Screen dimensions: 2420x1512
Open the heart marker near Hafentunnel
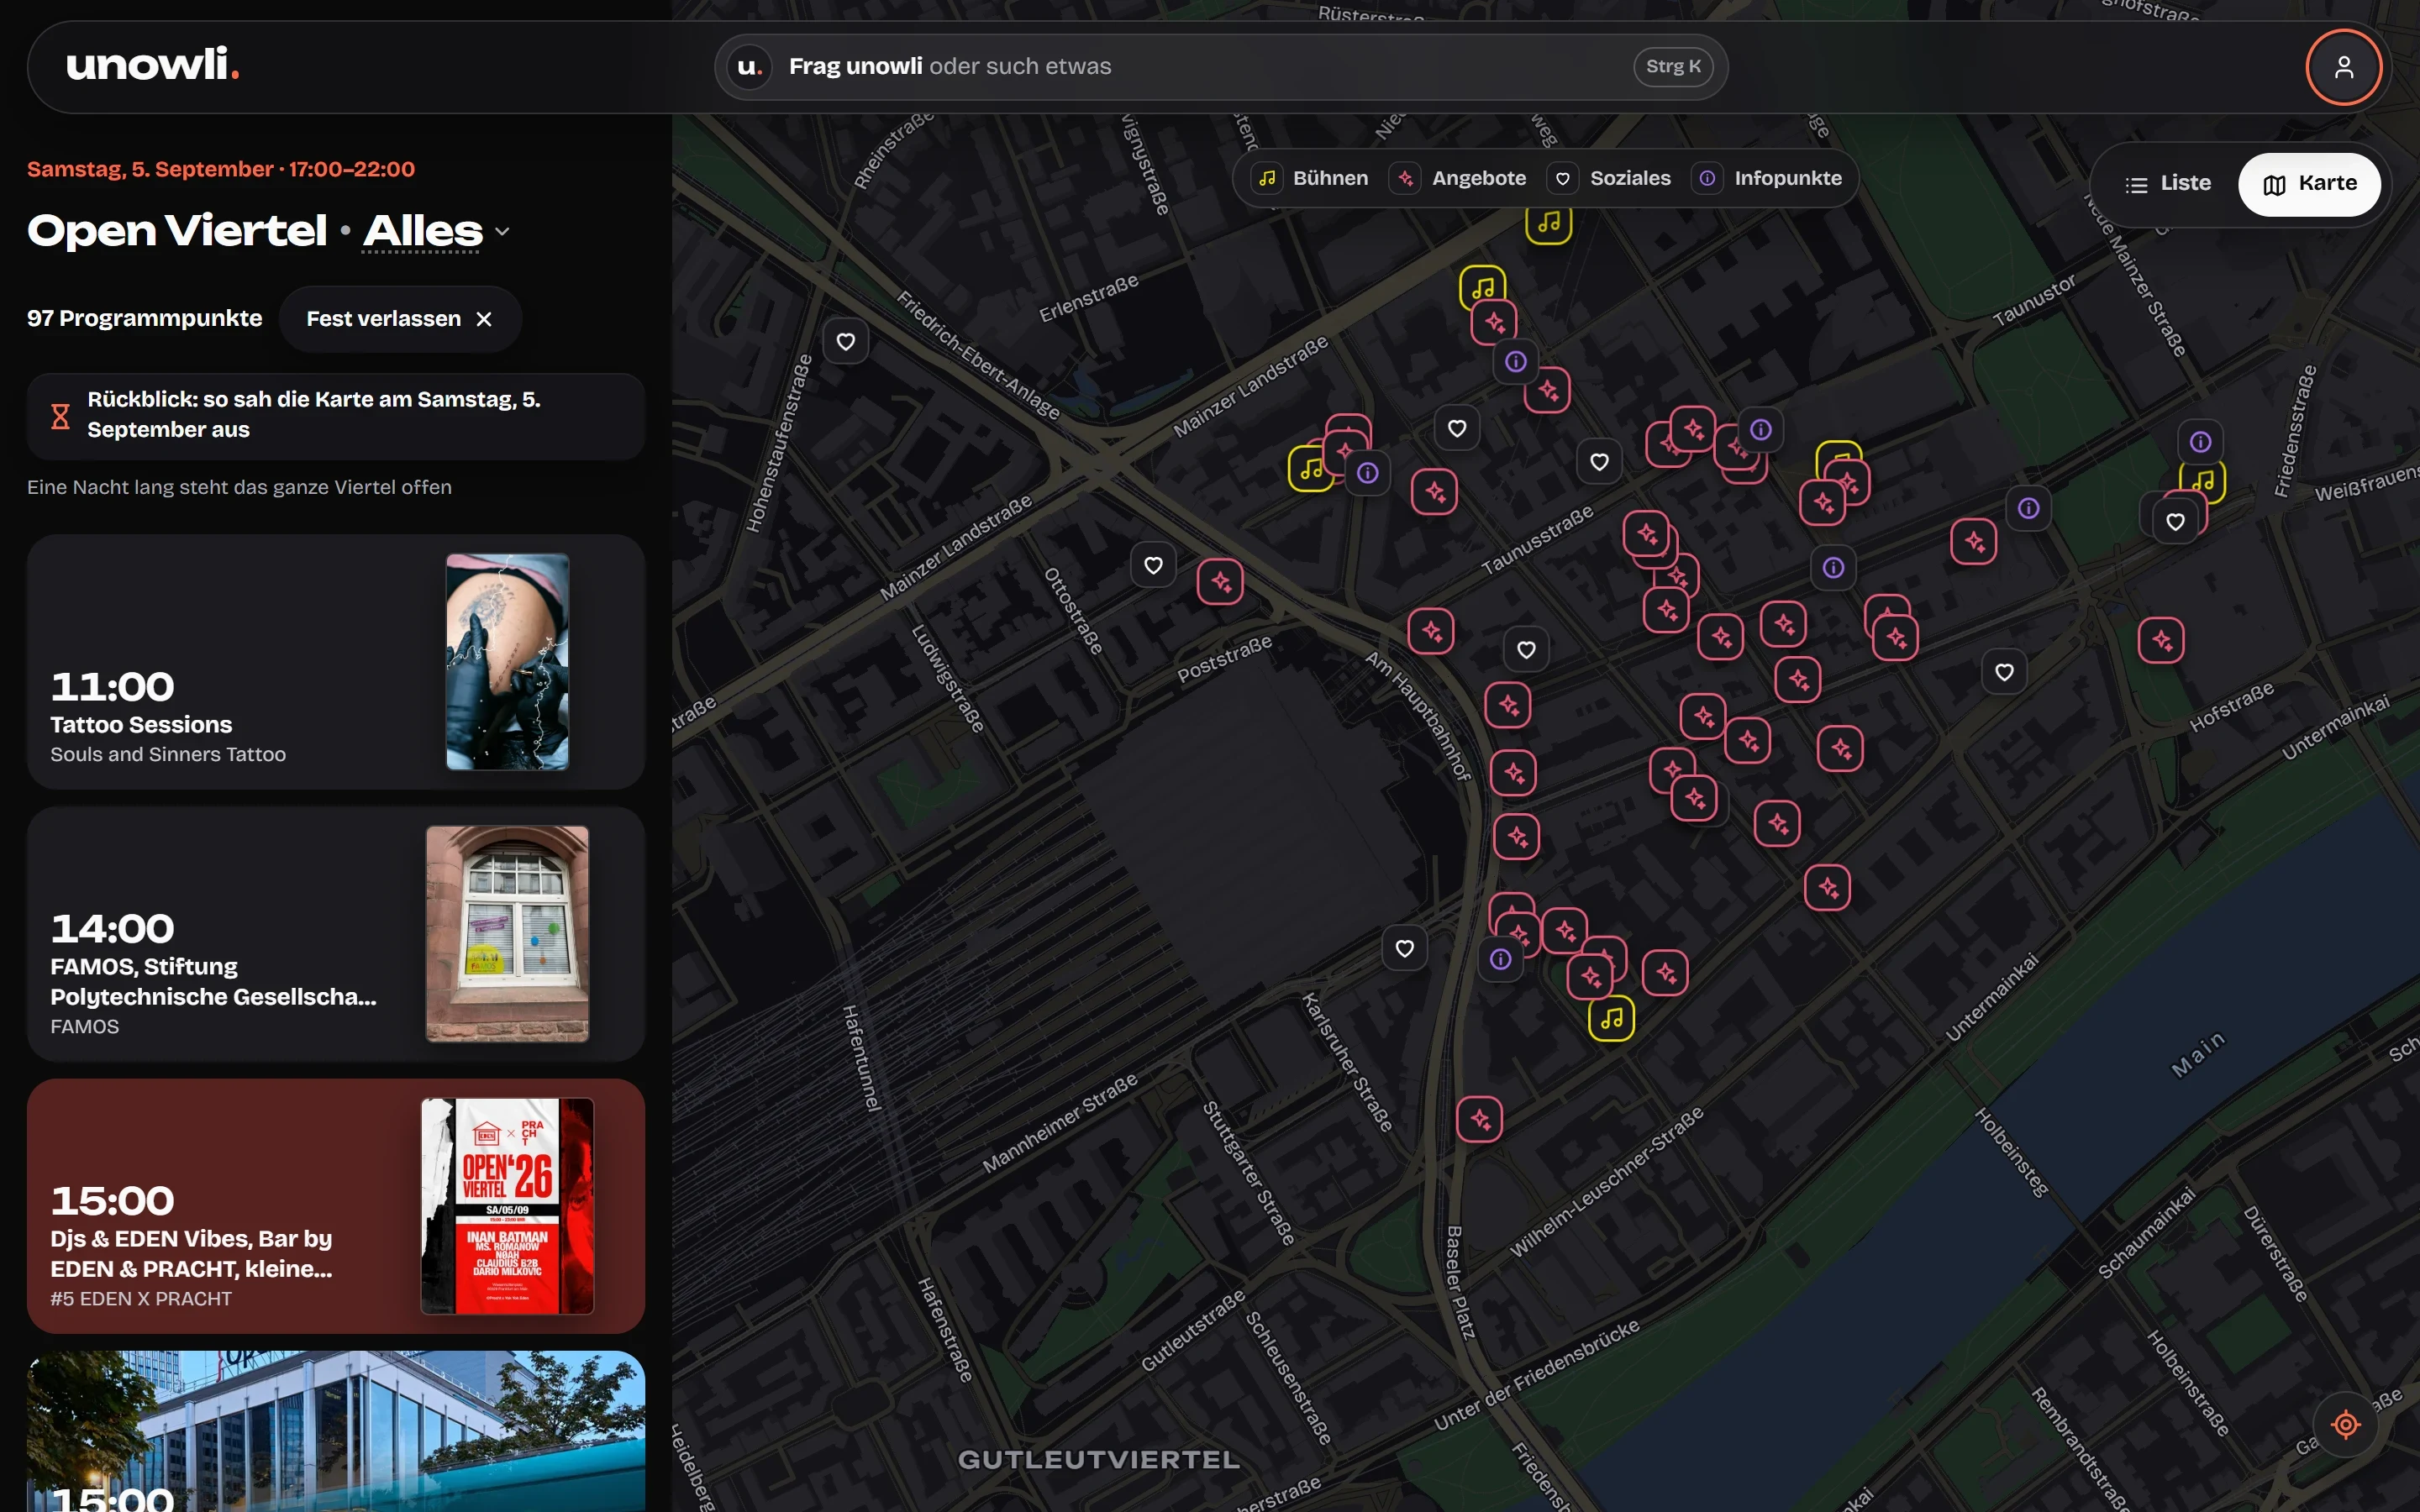point(1404,949)
